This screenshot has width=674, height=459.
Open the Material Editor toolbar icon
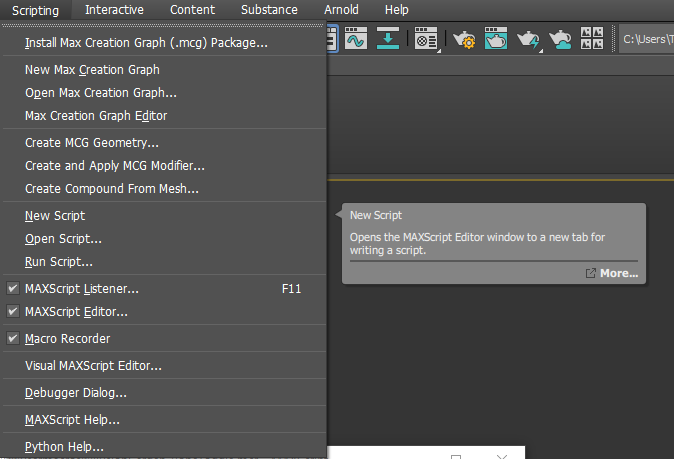click(426, 39)
